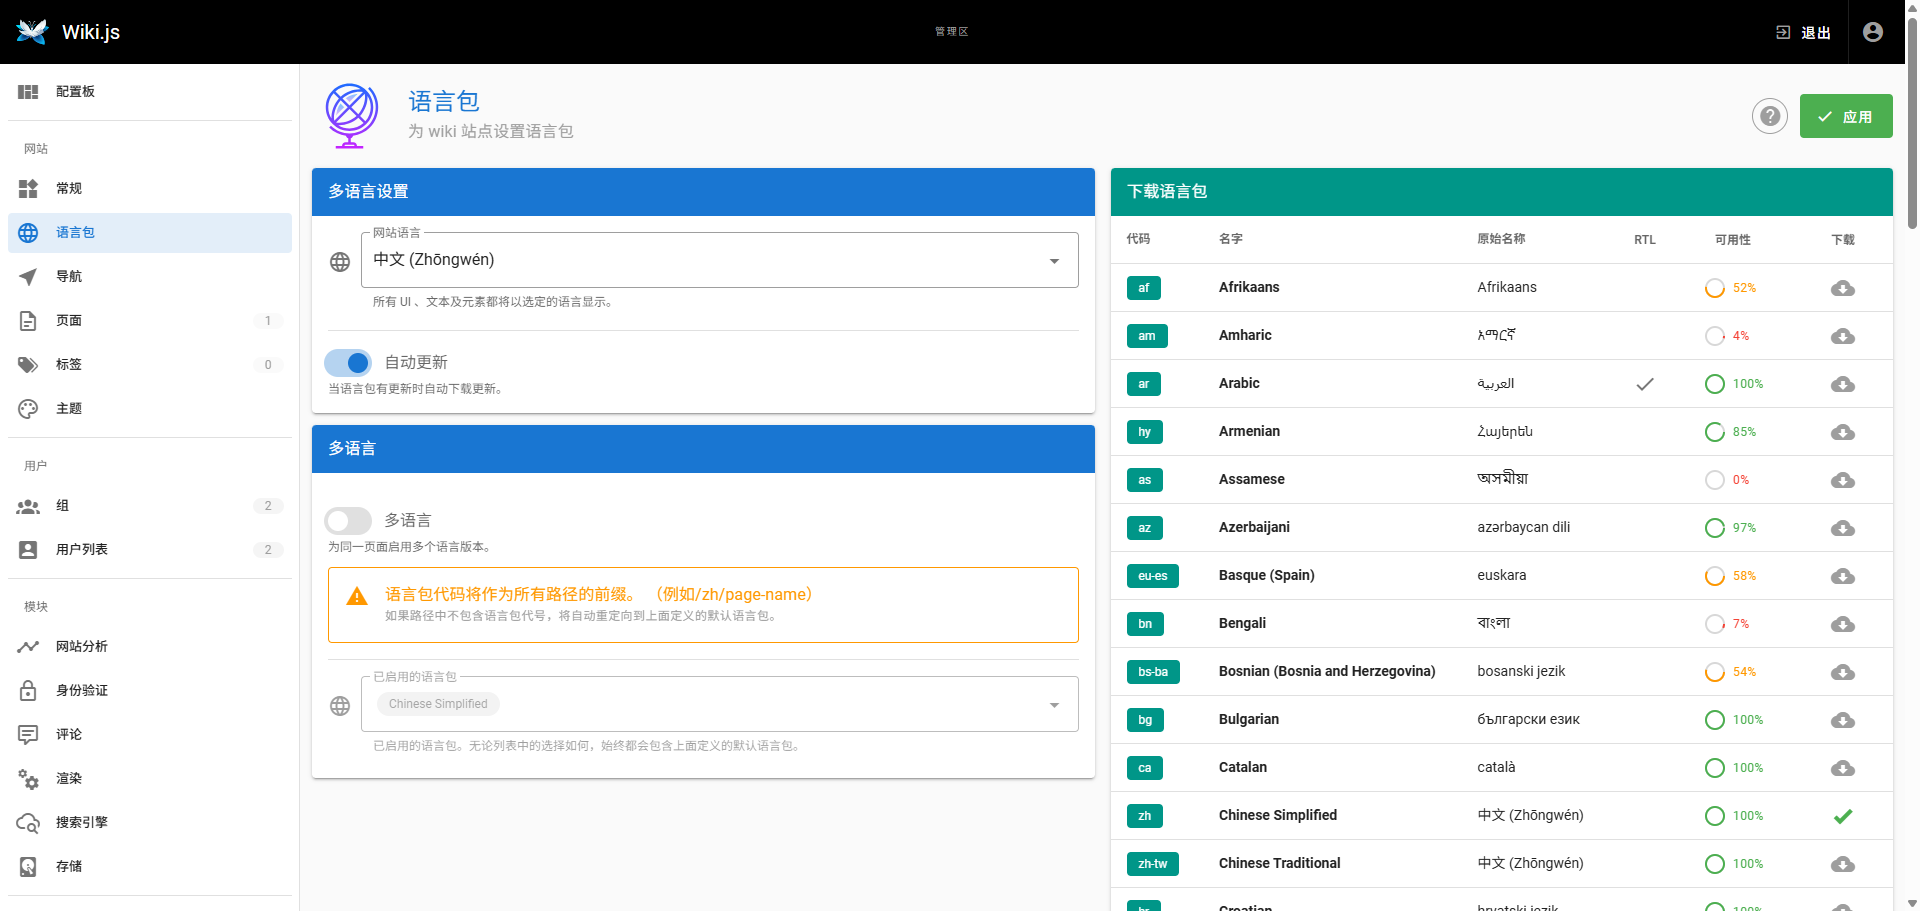Open 组 in the sidebar
The width and height of the screenshot is (1920, 911).
click(150, 505)
